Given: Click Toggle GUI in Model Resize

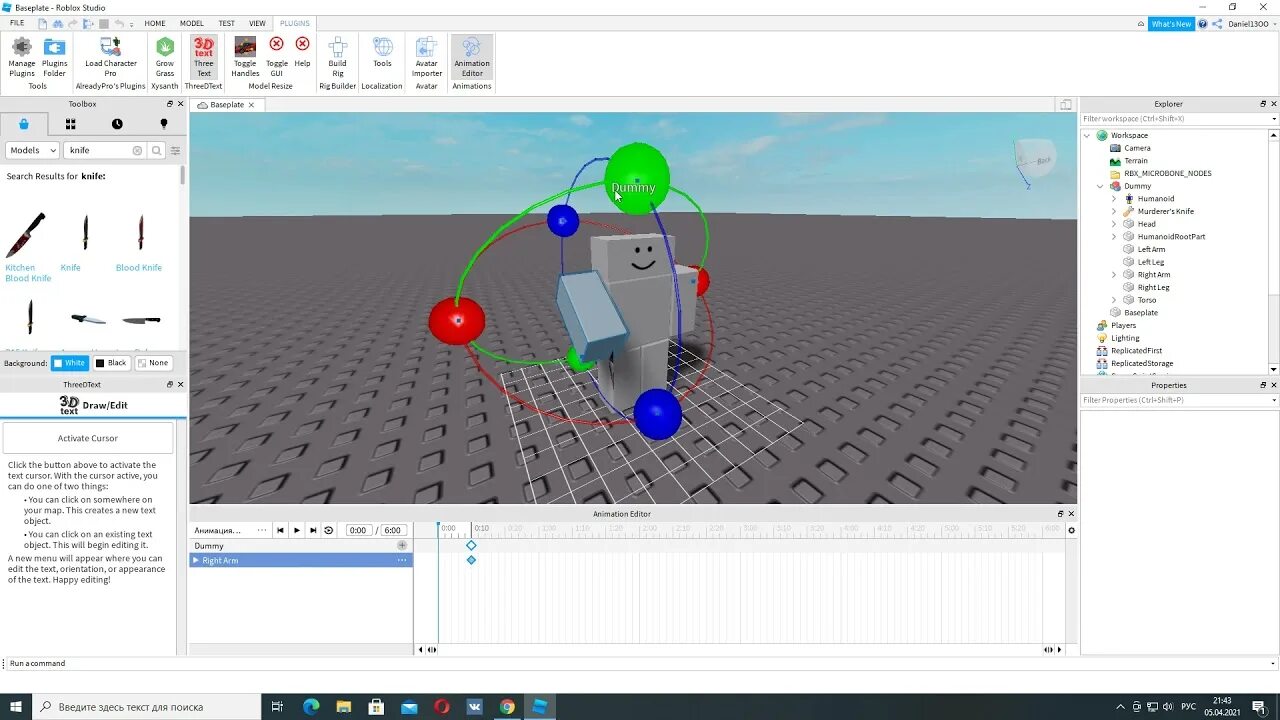Looking at the screenshot, I should (277, 57).
